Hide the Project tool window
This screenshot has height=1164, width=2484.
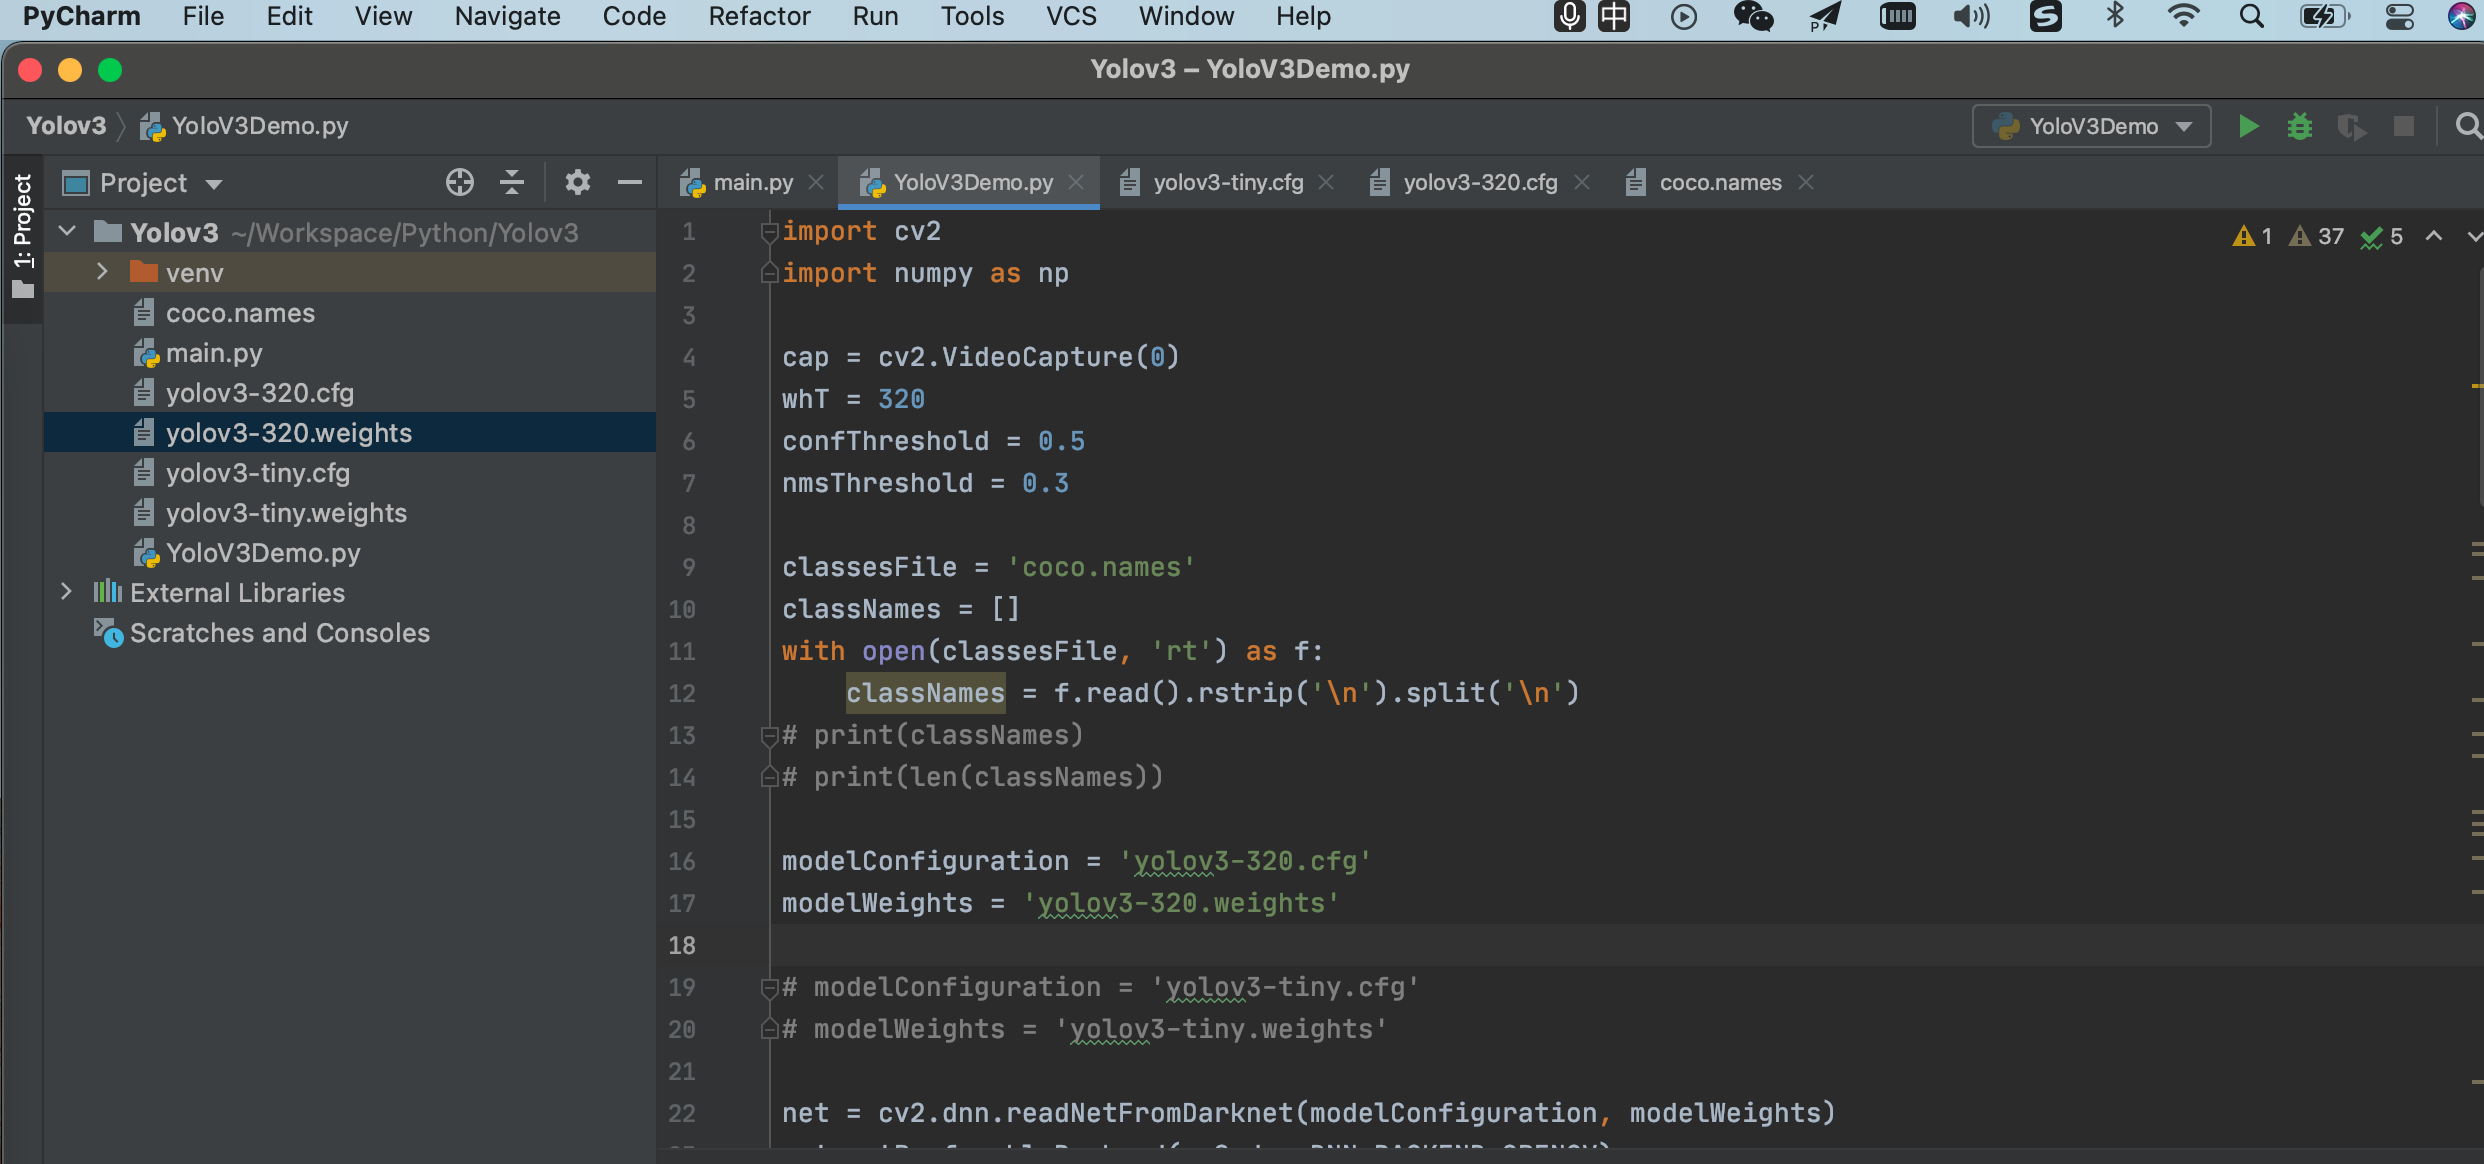point(629,182)
